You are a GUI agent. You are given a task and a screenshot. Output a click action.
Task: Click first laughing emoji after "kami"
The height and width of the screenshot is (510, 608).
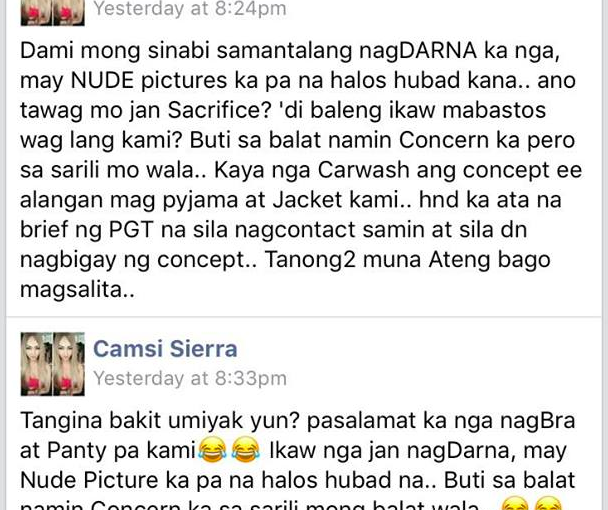point(212,449)
